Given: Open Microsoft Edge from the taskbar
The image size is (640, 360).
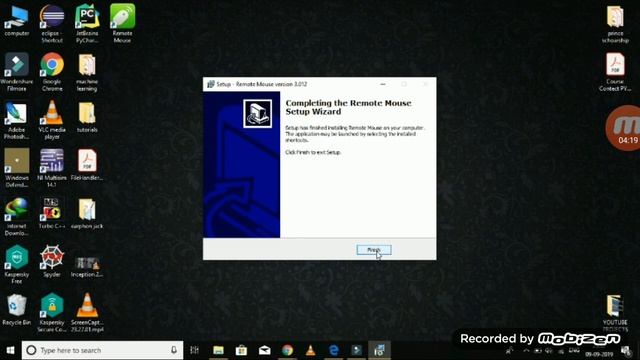Looking at the screenshot, I should [x=333, y=350].
